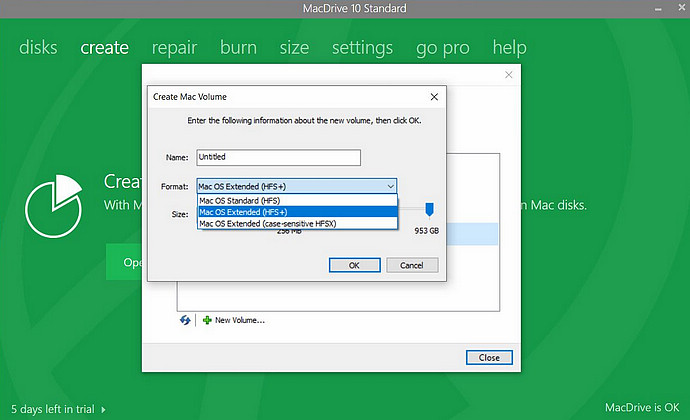The height and width of the screenshot is (420, 690).
Task: Open the repair tab
Action: [x=174, y=48]
